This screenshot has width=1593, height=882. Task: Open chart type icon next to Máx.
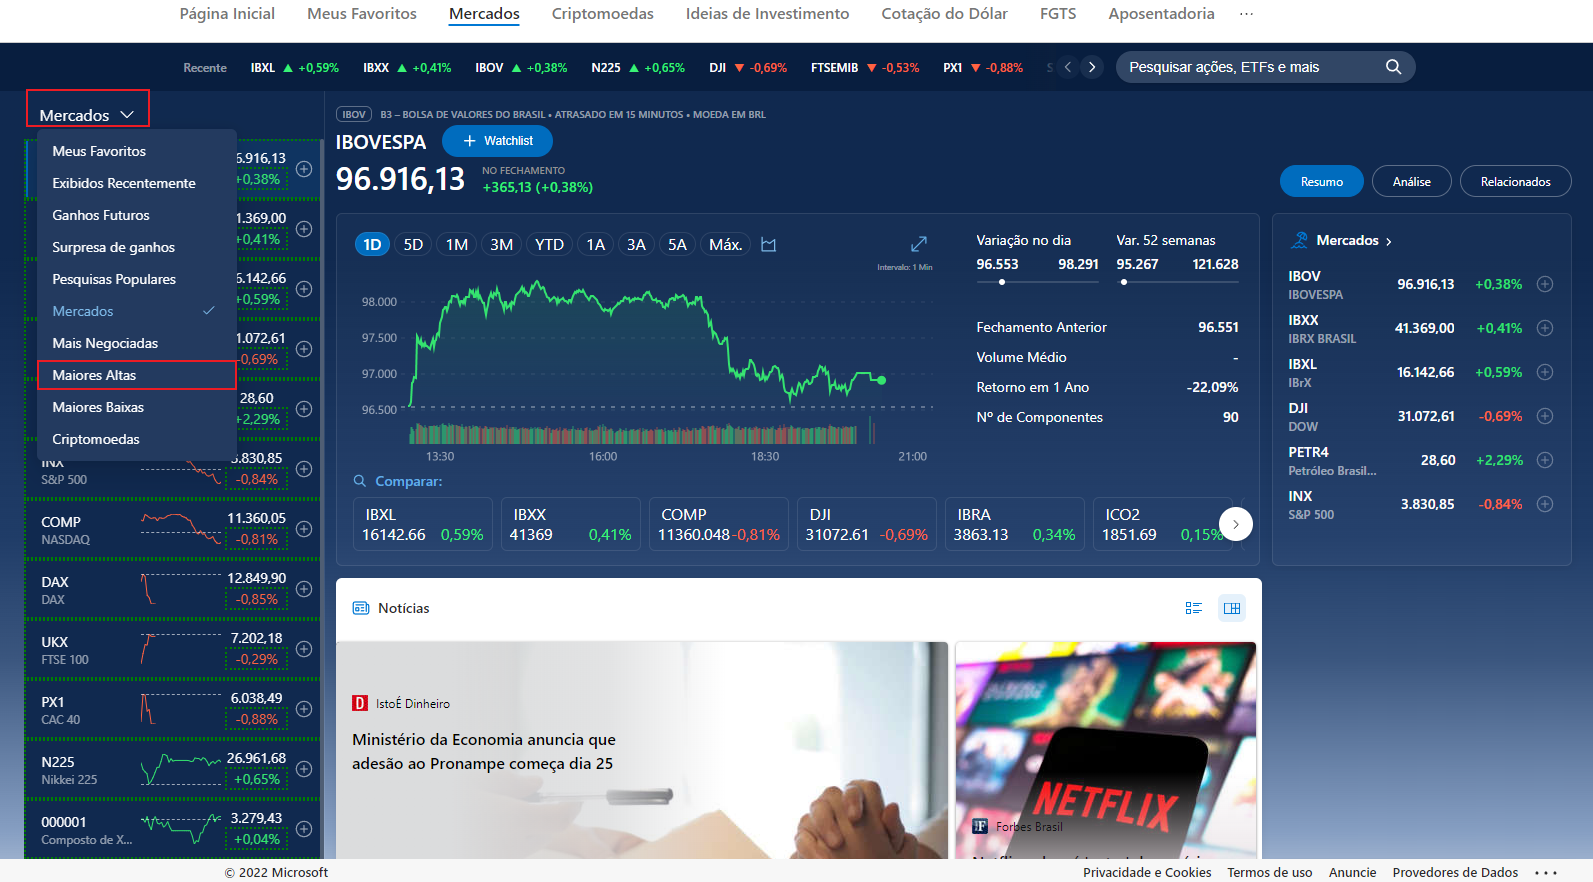[768, 245]
